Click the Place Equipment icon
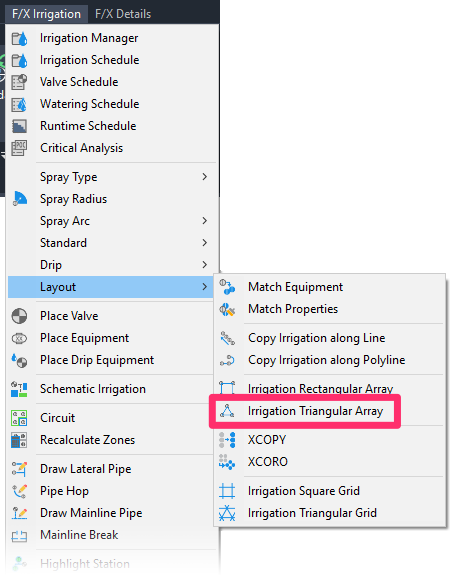The image size is (450, 575). tap(19, 338)
